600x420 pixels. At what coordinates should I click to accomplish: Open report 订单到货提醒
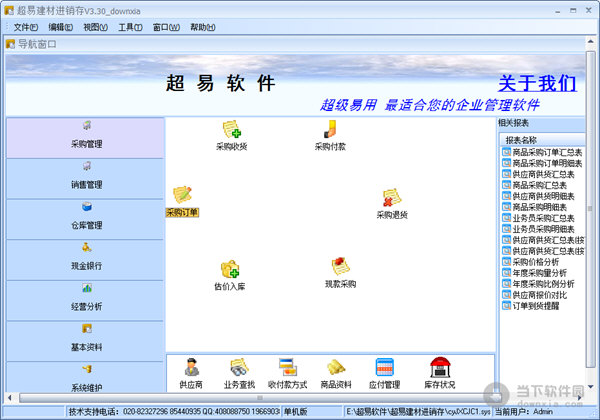[531, 306]
